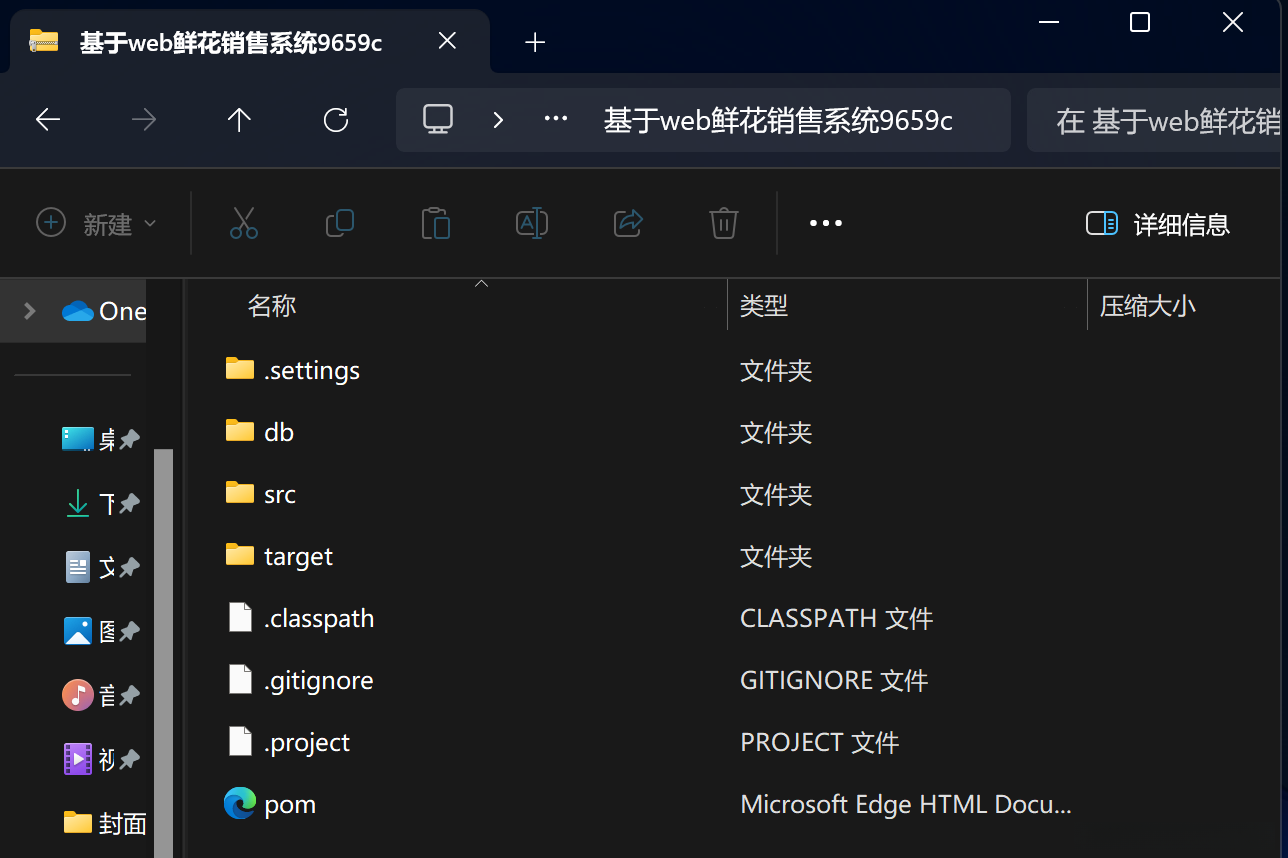Expand the OneDrive tree node

[x=30, y=311]
